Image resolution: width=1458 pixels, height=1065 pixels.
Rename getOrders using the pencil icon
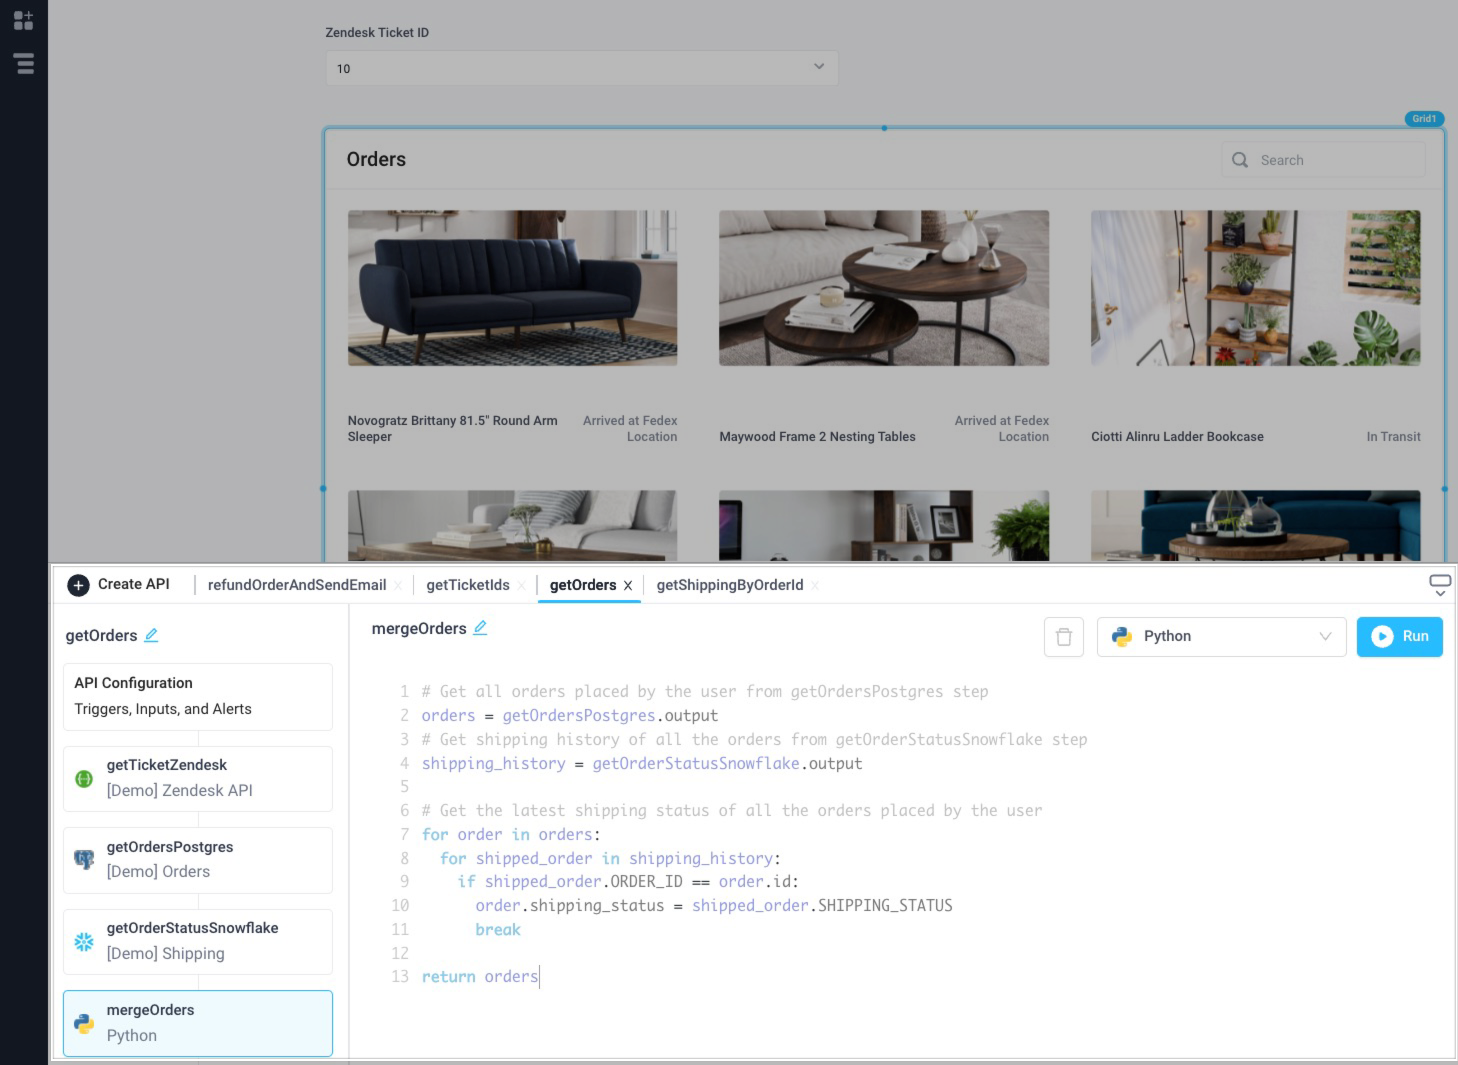[x=152, y=634]
